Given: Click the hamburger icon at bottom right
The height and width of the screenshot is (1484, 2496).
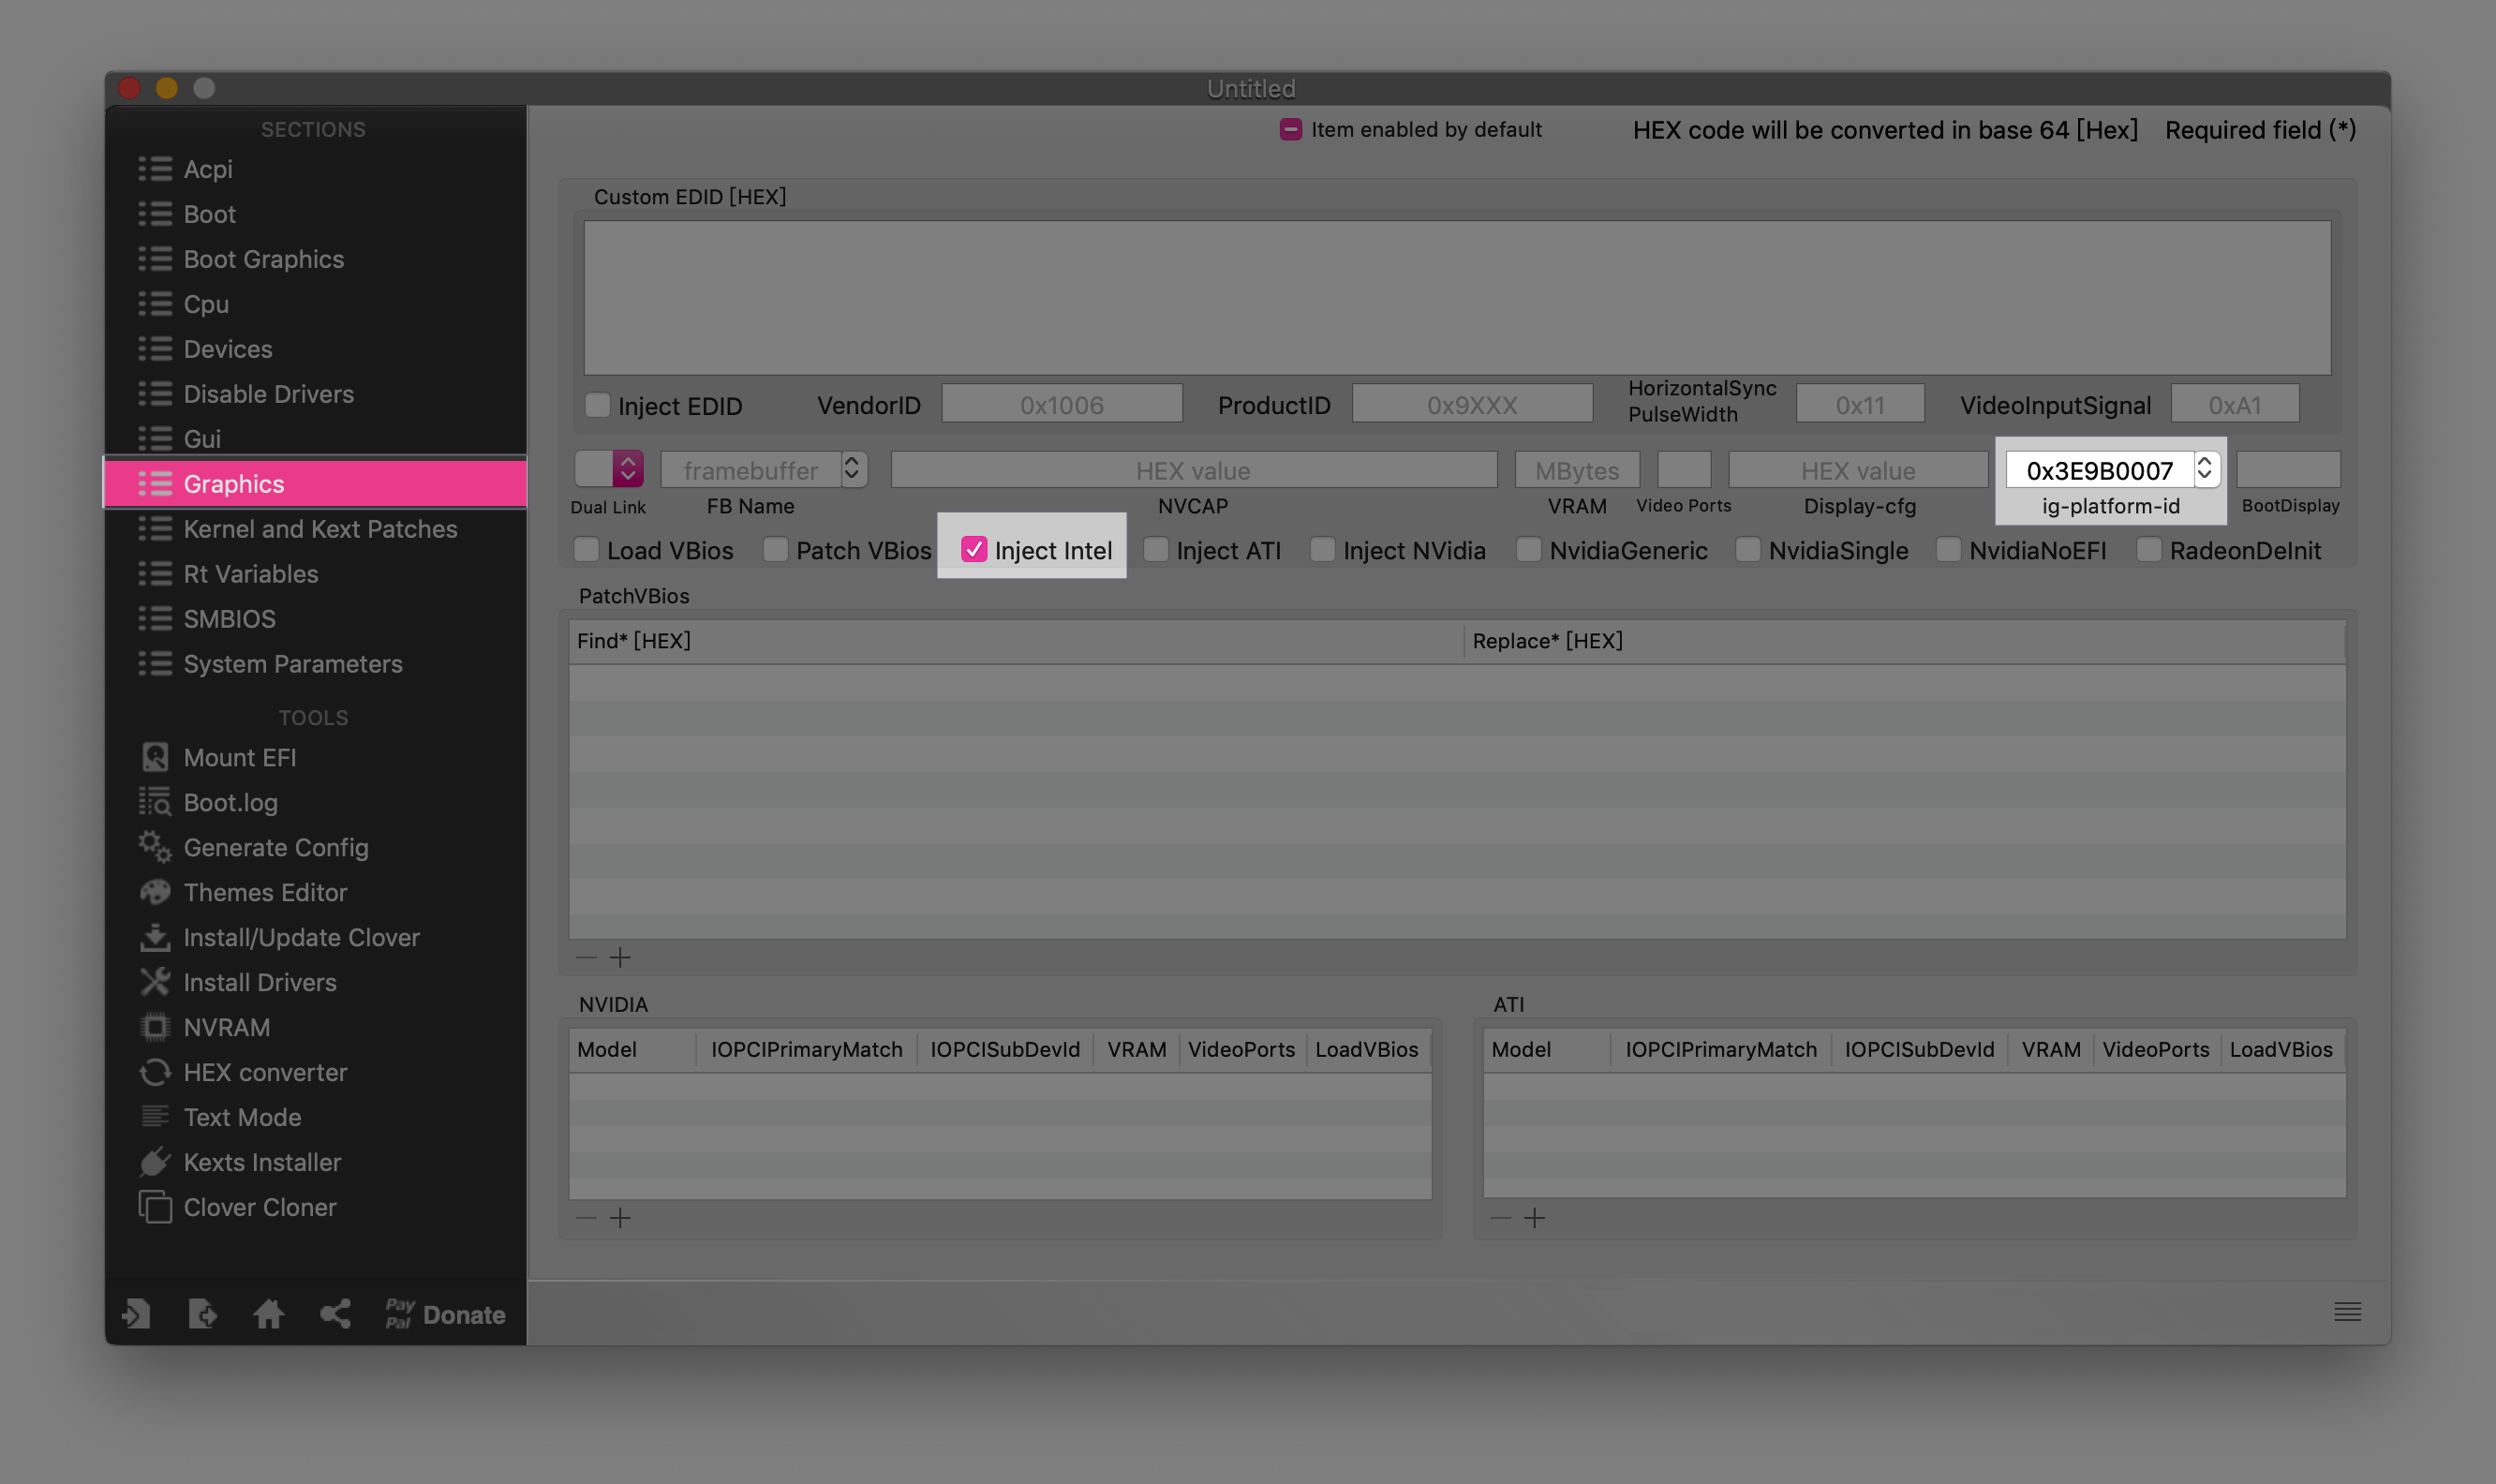Looking at the screenshot, I should [2347, 1311].
